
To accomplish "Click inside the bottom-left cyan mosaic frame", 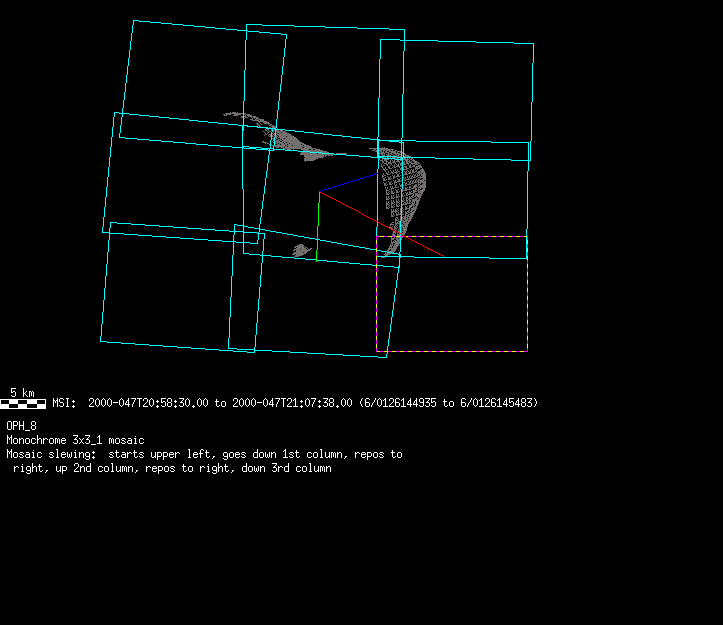I will click(x=165, y=290).
